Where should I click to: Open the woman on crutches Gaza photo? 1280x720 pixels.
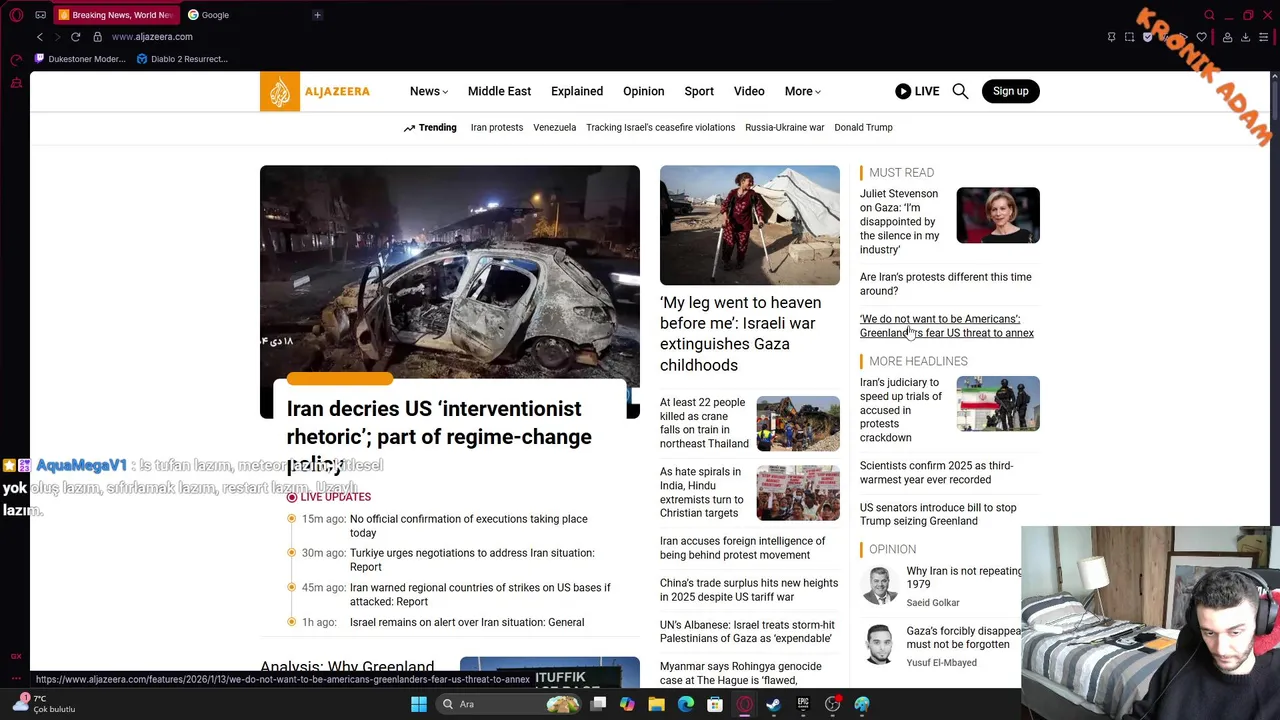click(x=750, y=225)
